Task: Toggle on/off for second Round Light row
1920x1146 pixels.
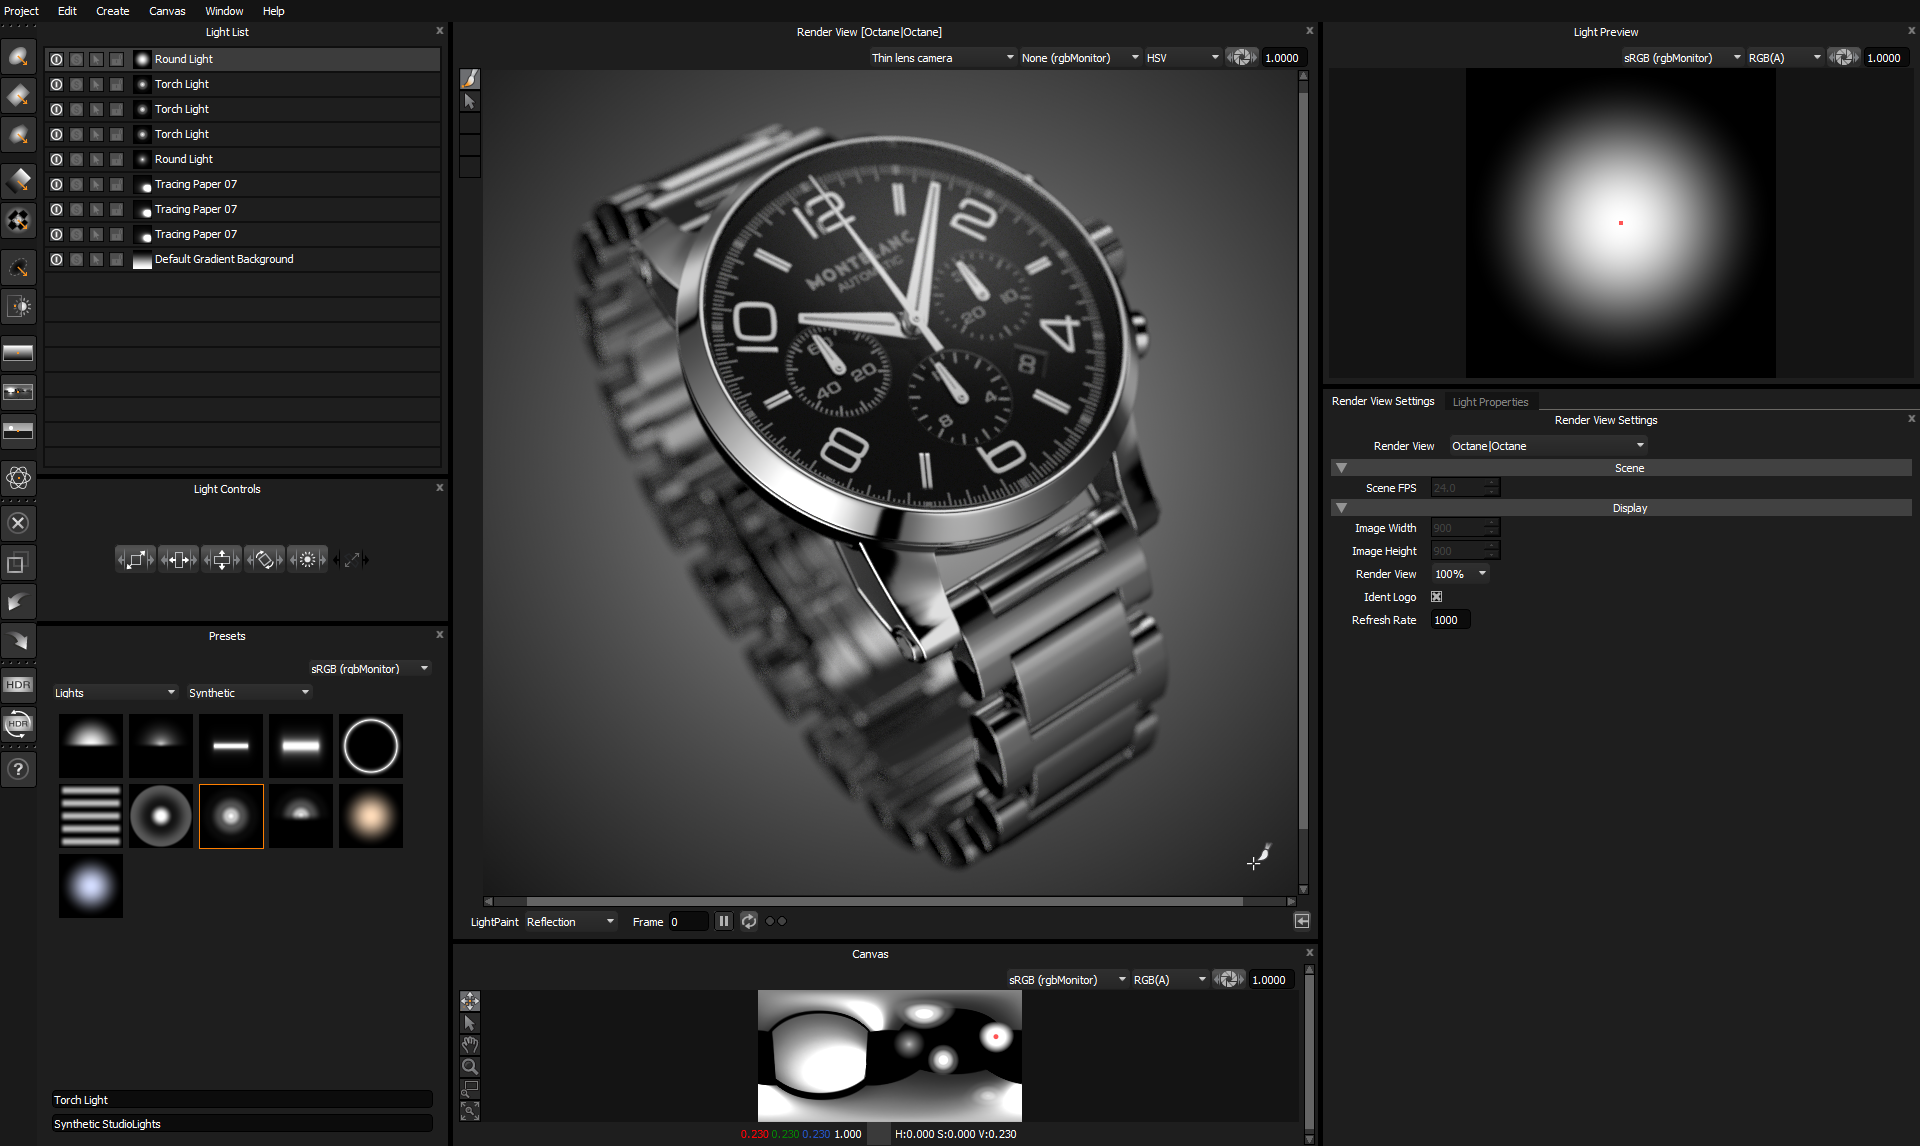Action: [57, 159]
